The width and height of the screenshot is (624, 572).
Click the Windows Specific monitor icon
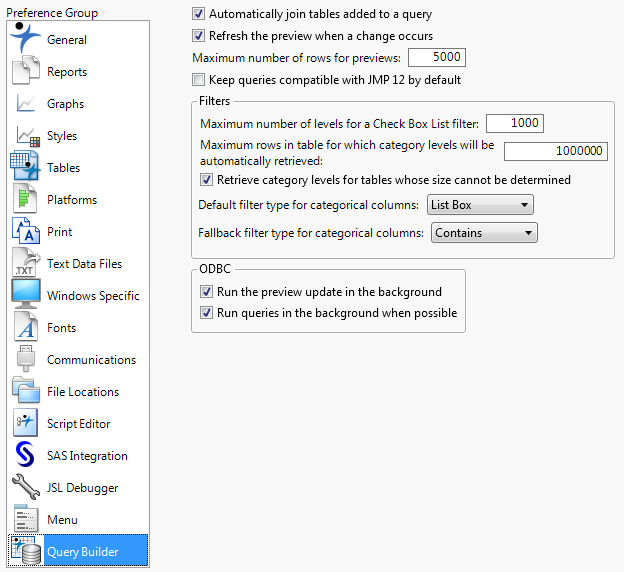[26, 294]
